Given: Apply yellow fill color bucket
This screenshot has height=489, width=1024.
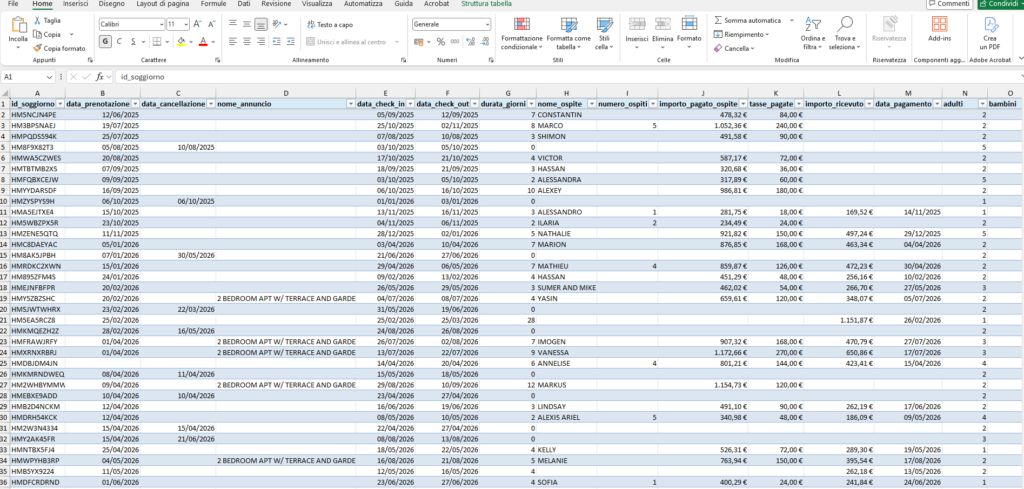Looking at the screenshot, I should (x=181, y=42).
